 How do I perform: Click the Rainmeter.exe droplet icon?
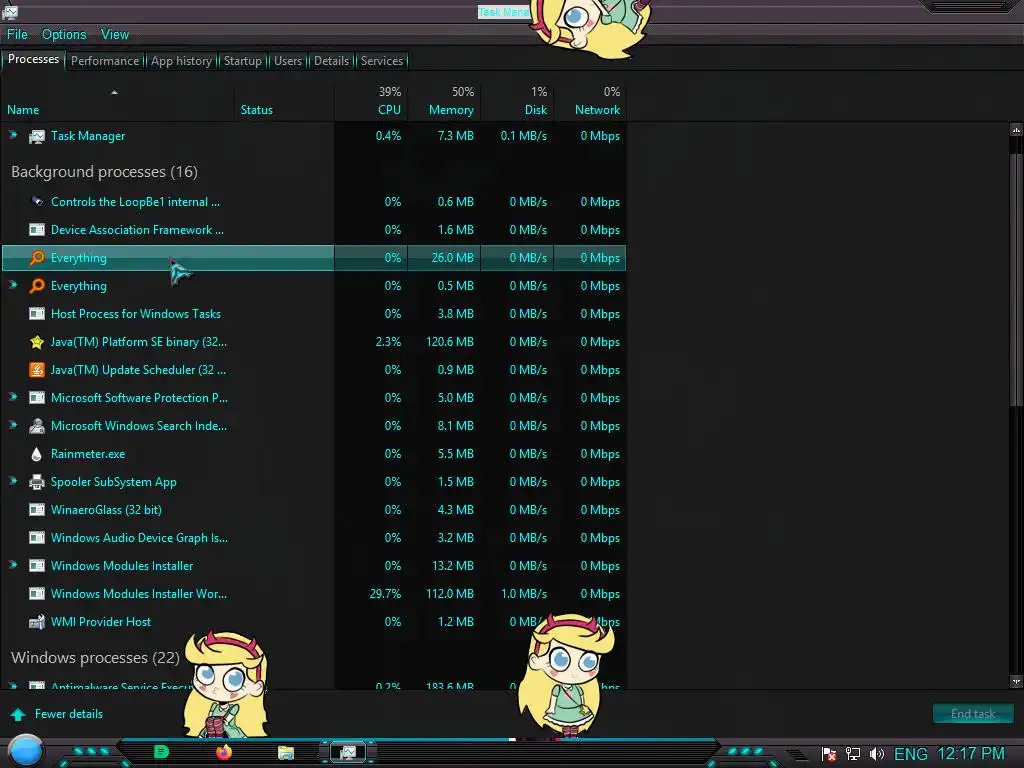tap(37, 454)
